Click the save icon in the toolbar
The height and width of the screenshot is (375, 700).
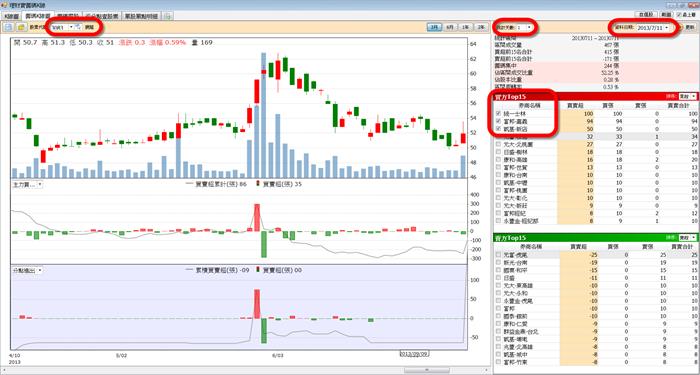pyautogui.click(x=8, y=27)
